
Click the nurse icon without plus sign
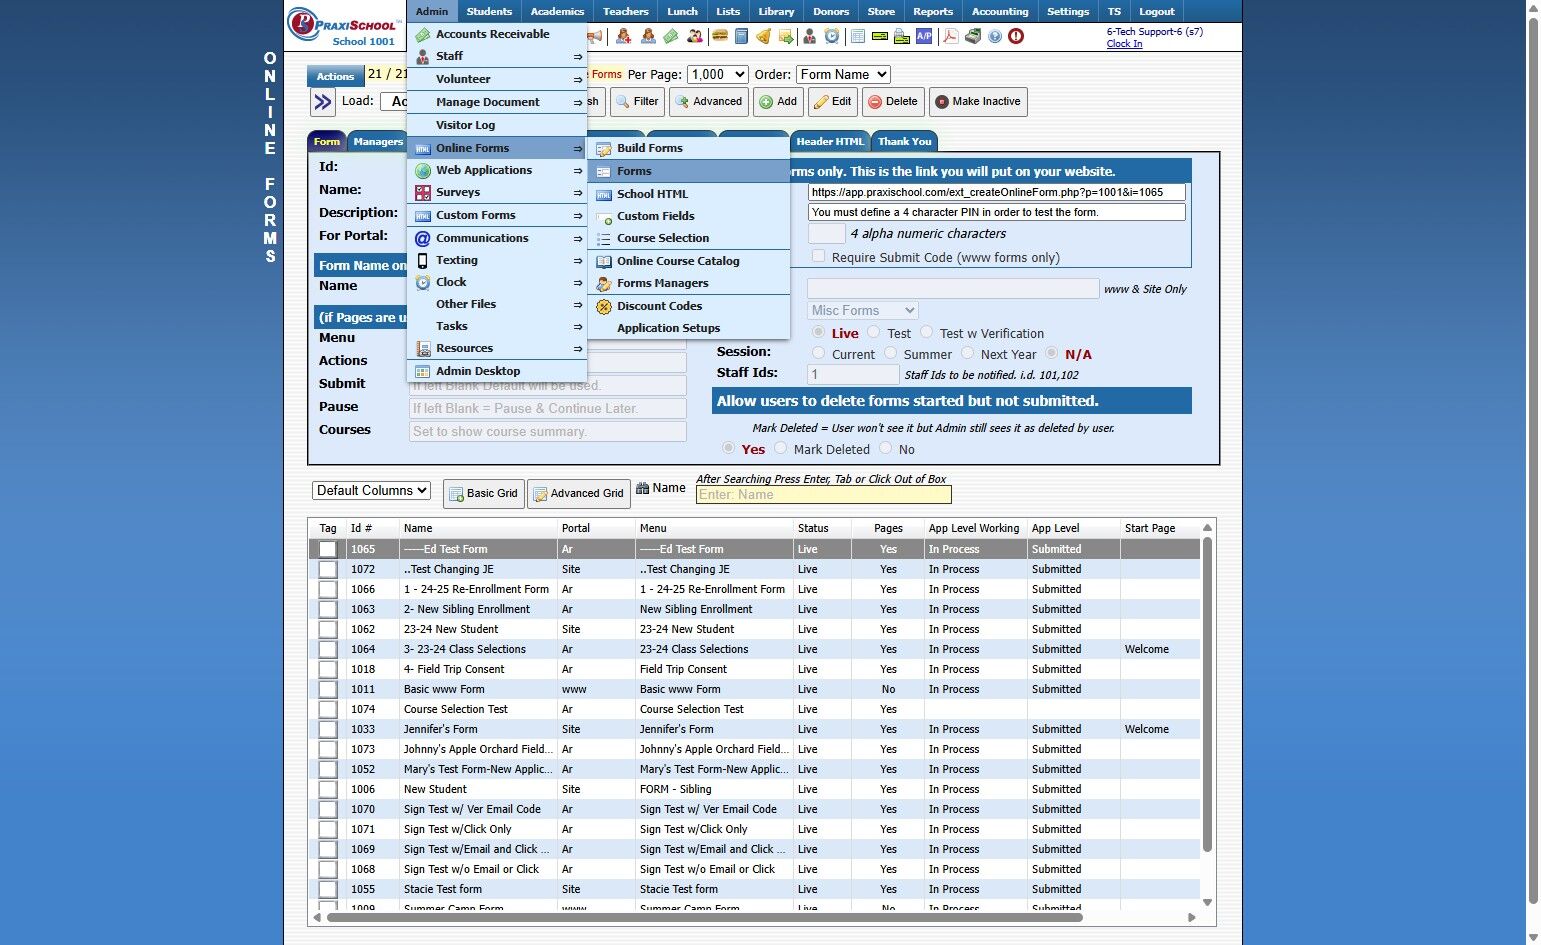click(x=648, y=37)
